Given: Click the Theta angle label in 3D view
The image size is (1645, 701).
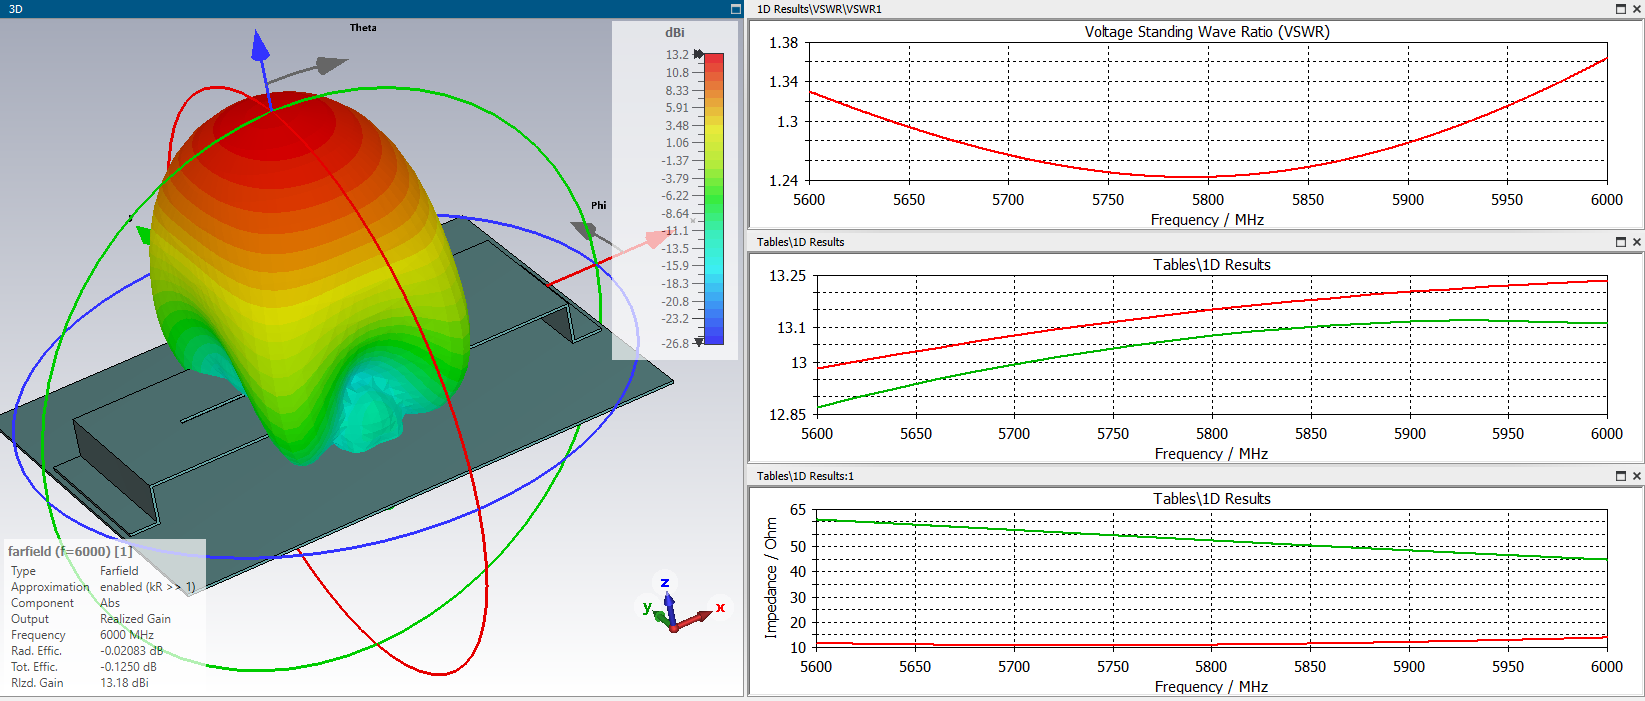Looking at the screenshot, I should [x=363, y=28].
